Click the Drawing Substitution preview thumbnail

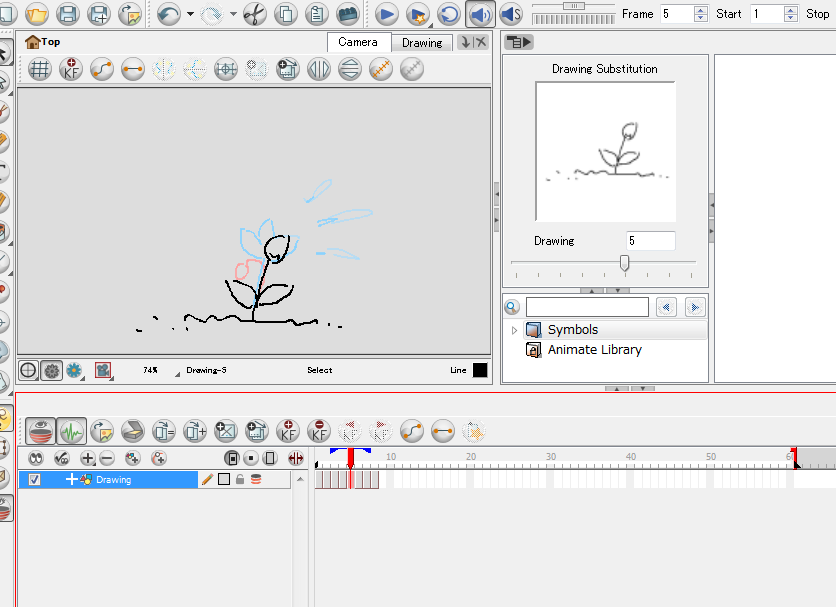pyautogui.click(x=605, y=151)
